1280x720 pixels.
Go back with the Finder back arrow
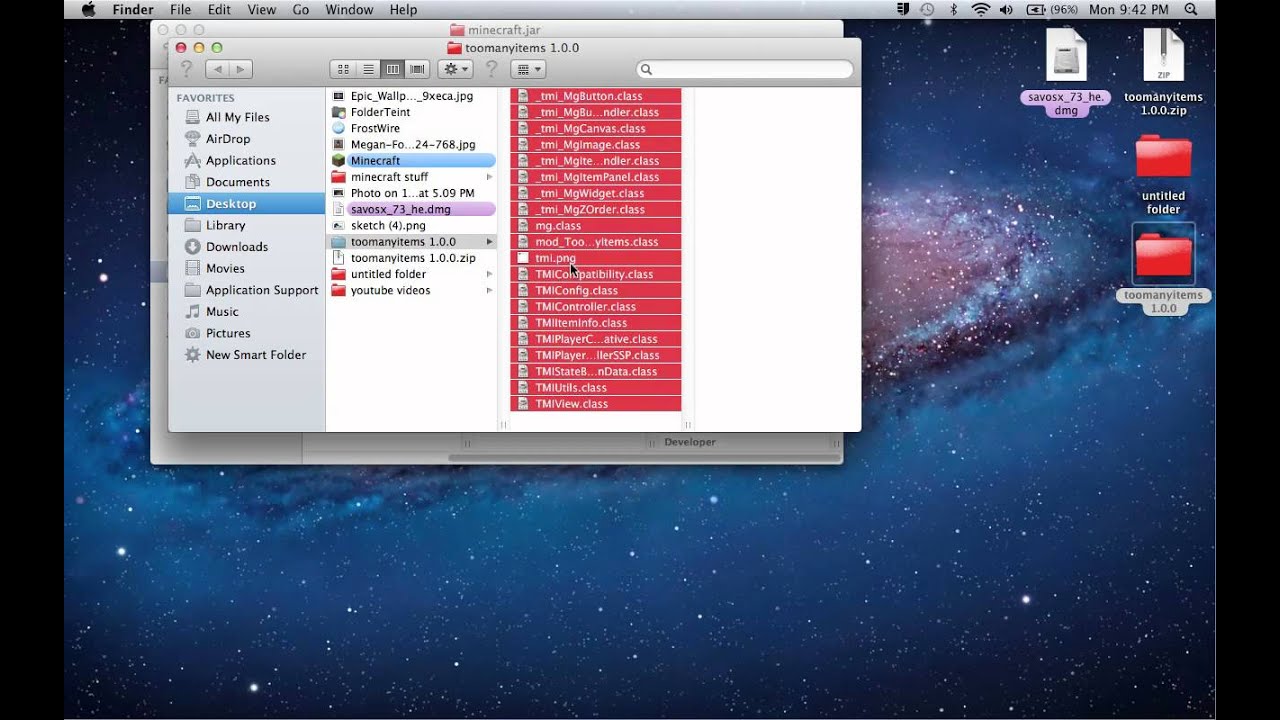click(x=217, y=69)
